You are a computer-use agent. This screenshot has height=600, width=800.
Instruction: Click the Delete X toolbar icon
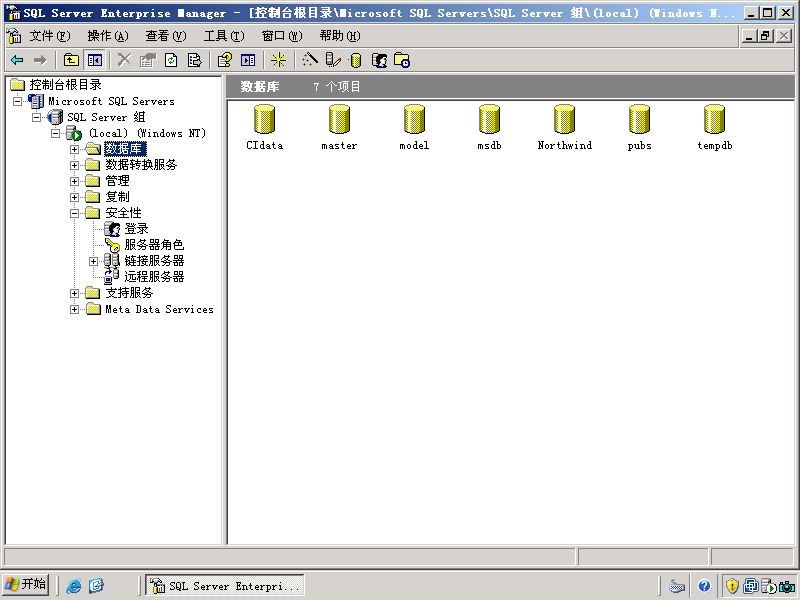tap(124, 60)
